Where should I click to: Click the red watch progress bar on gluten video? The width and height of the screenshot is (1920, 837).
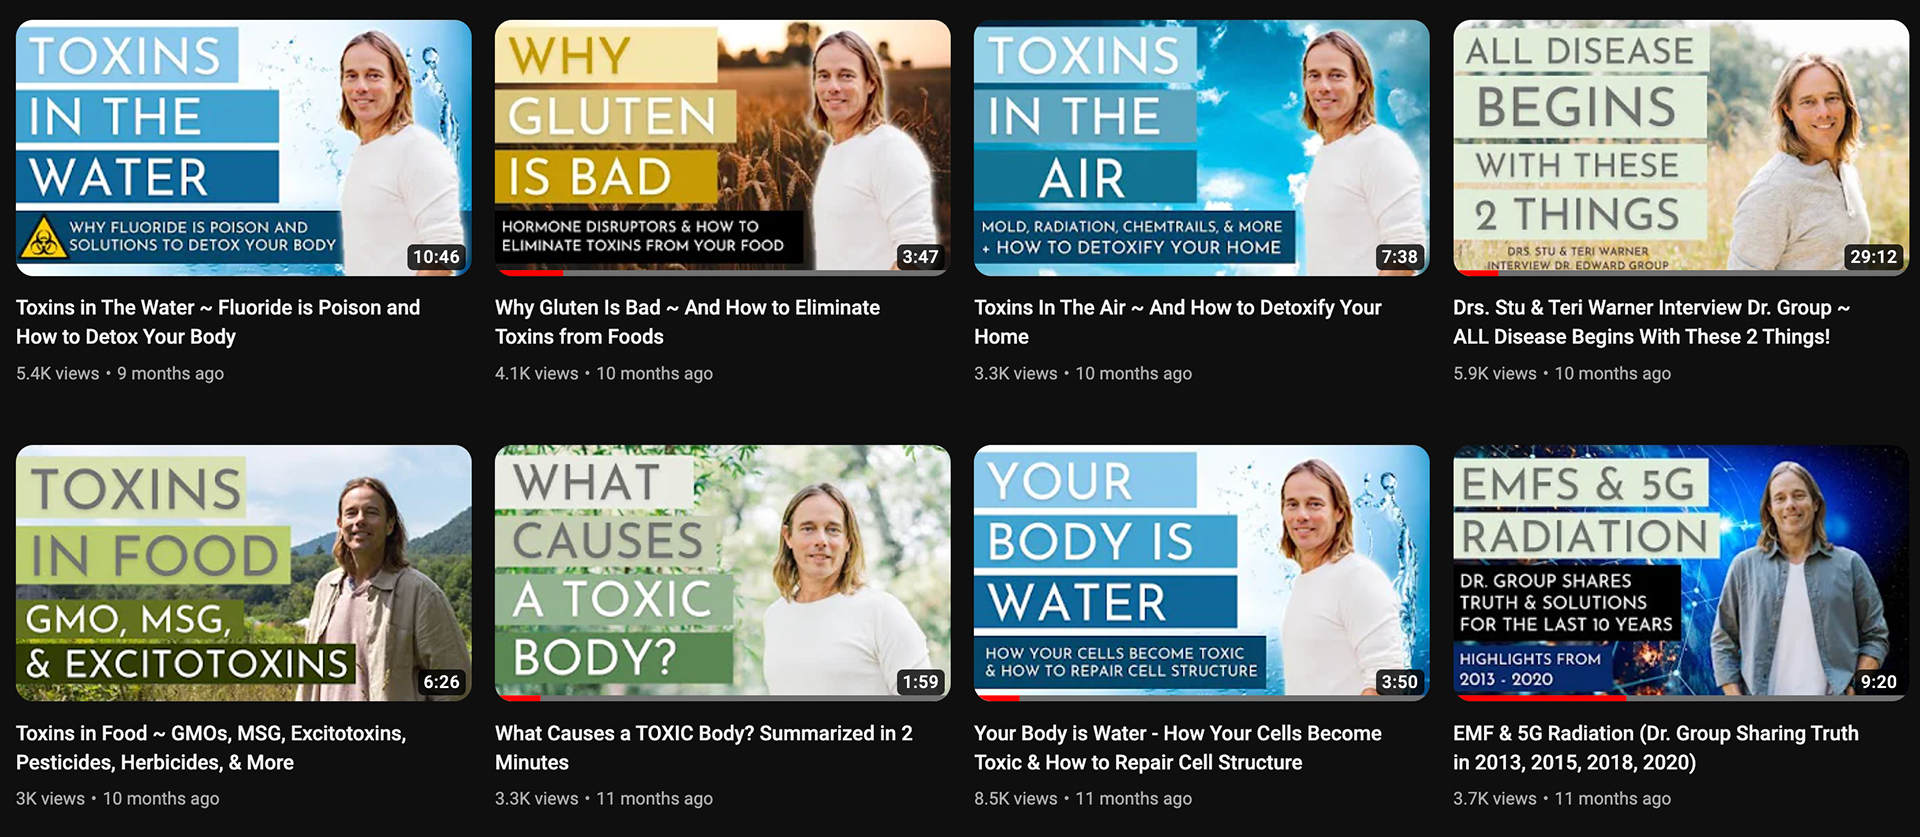[530, 272]
